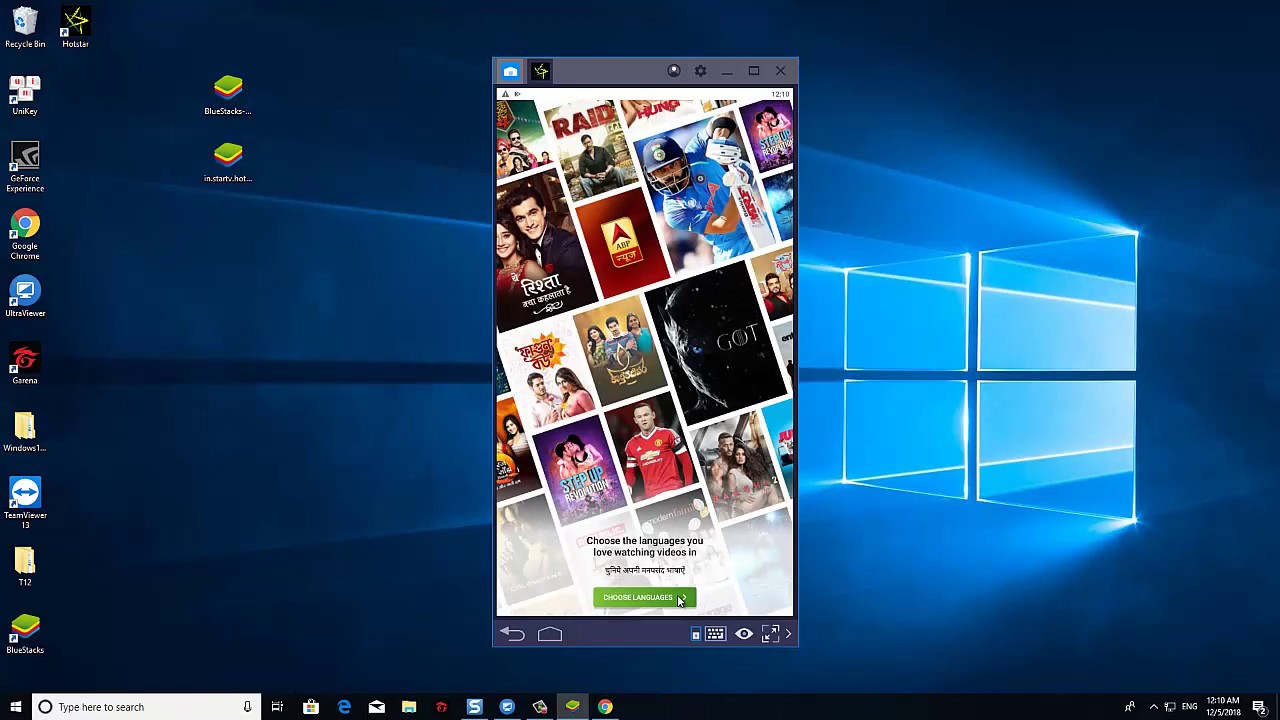The height and width of the screenshot is (720, 1280).
Task: Show hidden system tray icons
Action: [x=1153, y=707]
